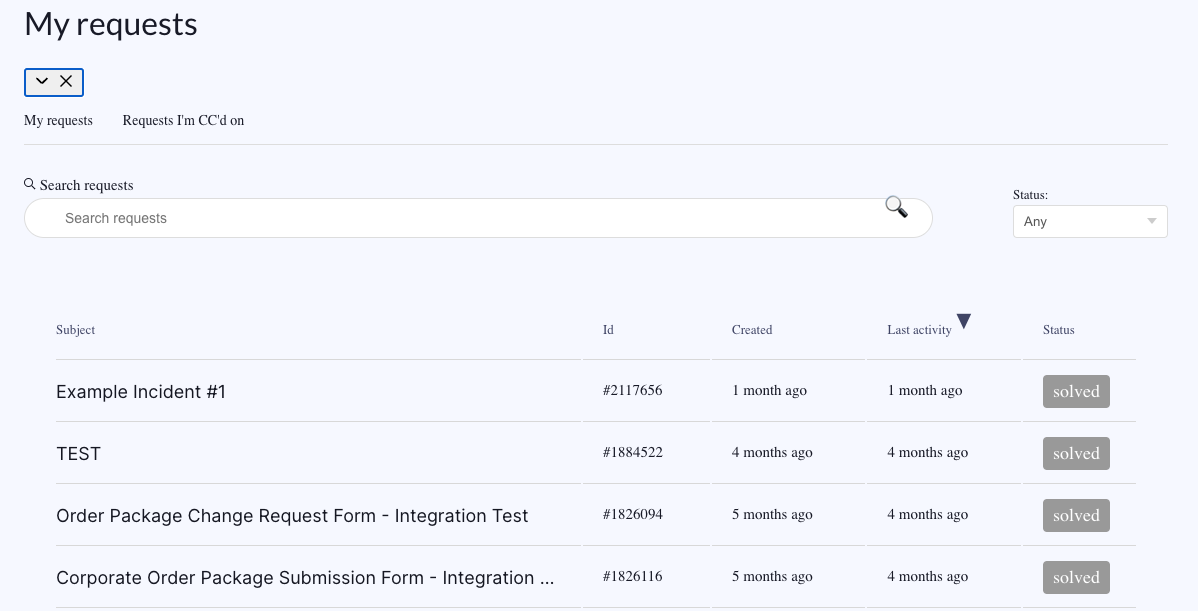Select request id #1826116
The width and height of the screenshot is (1198, 611).
[633, 576]
